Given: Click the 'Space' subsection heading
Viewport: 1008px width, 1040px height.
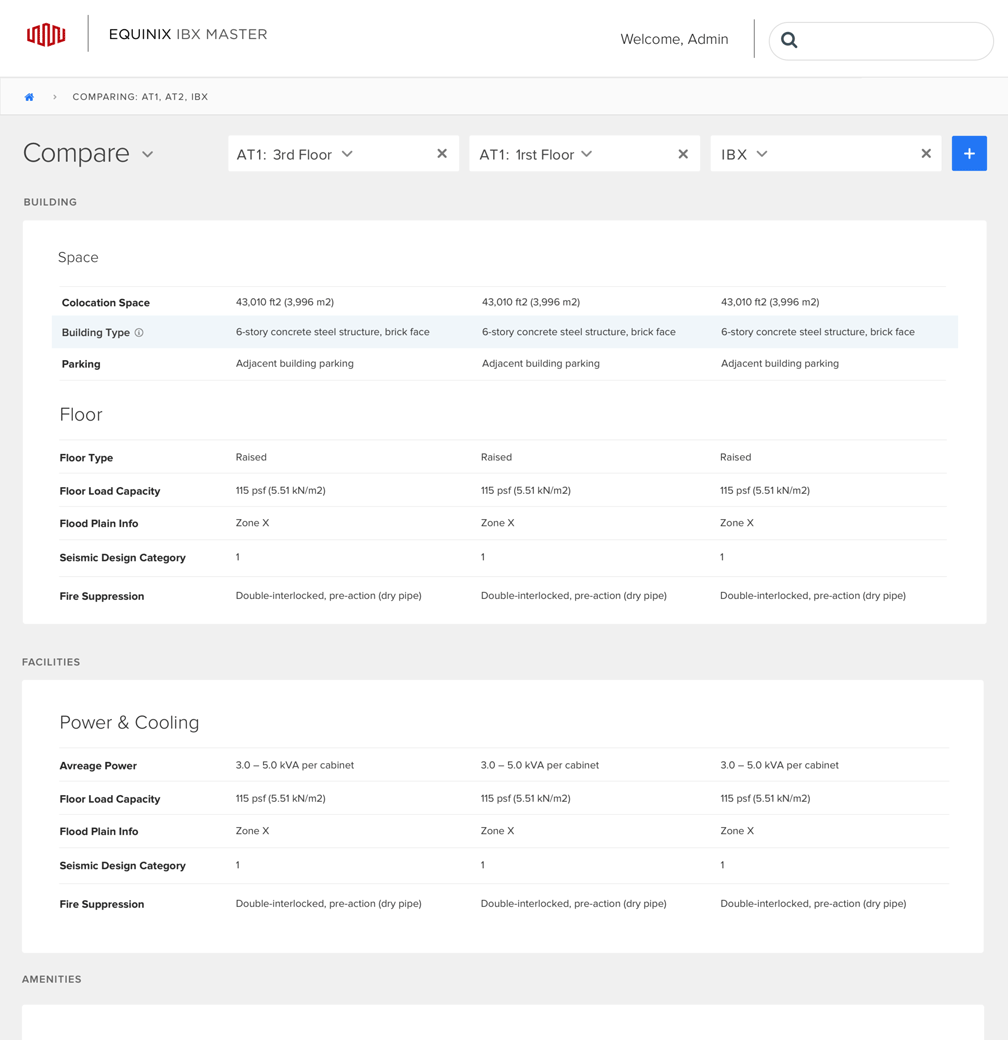Looking at the screenshot, I should click(x=78, y=257).
